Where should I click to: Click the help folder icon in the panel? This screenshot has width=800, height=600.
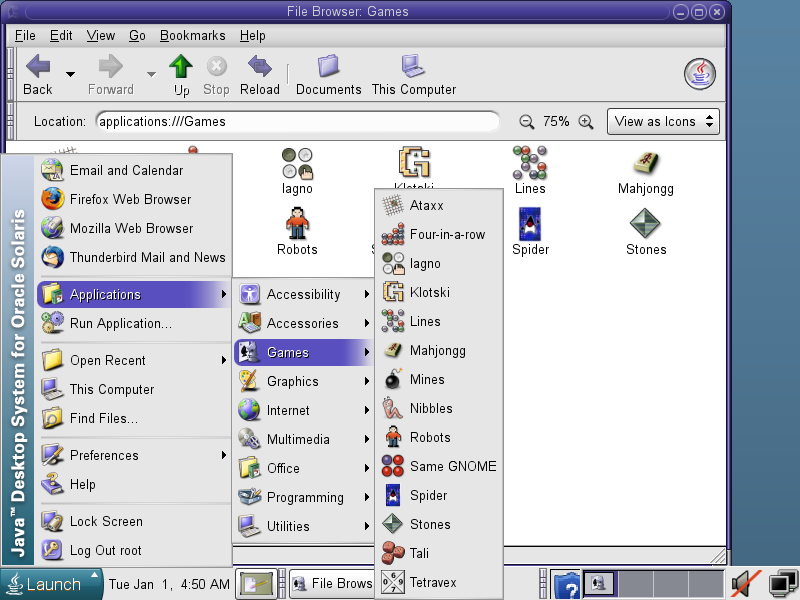pos(566,585)
